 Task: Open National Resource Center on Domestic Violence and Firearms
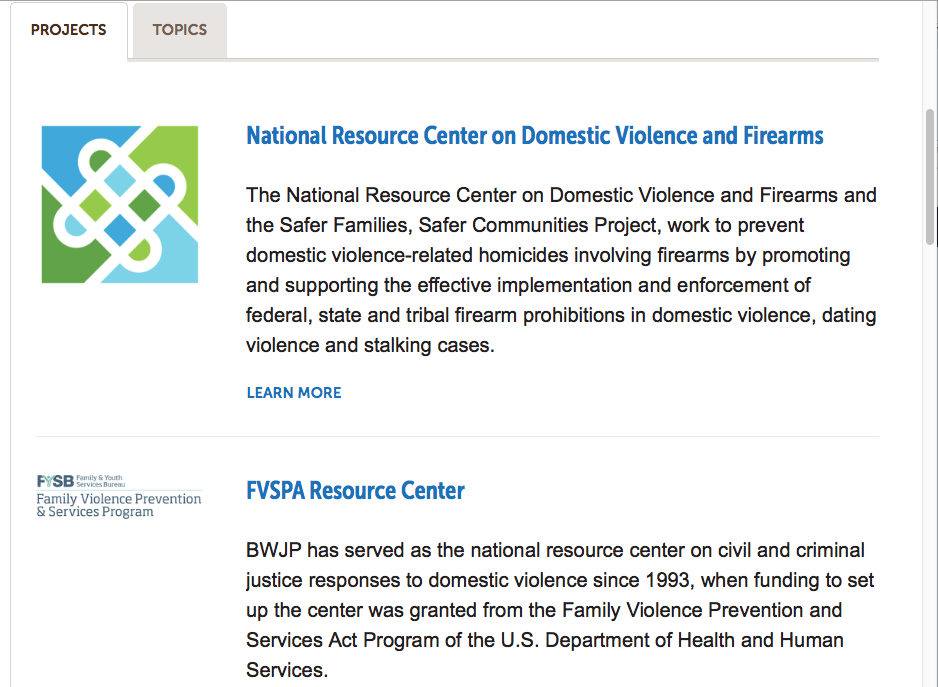point(535,136)
